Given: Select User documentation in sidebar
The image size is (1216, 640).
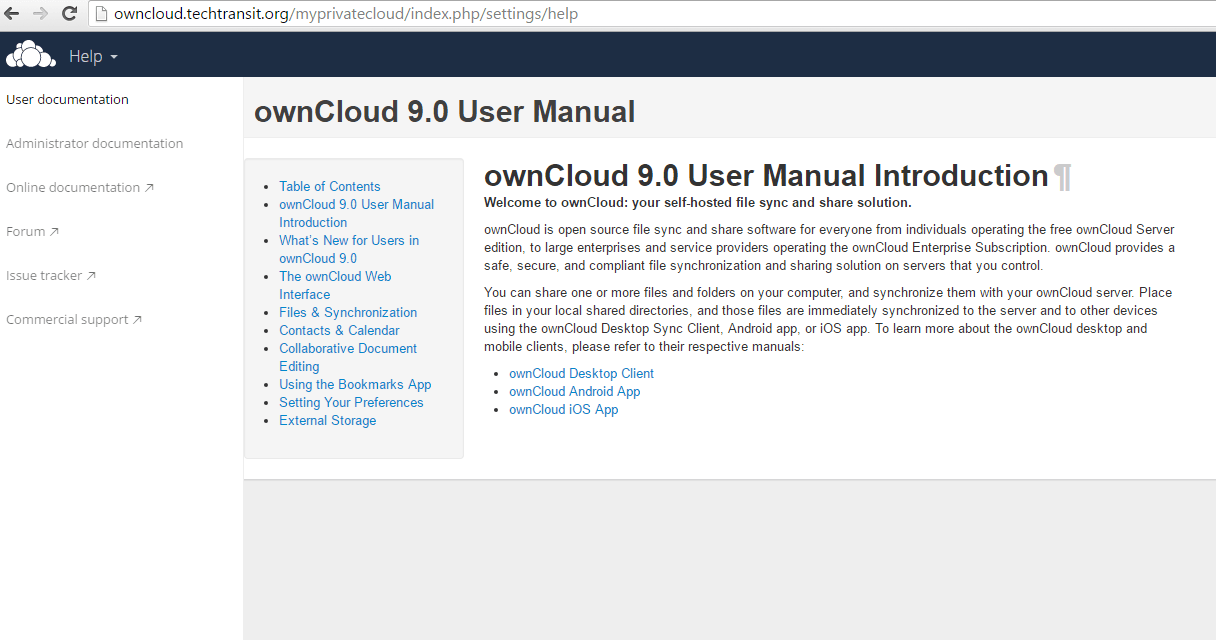Looking at the screenshot, I should [68, 99].
